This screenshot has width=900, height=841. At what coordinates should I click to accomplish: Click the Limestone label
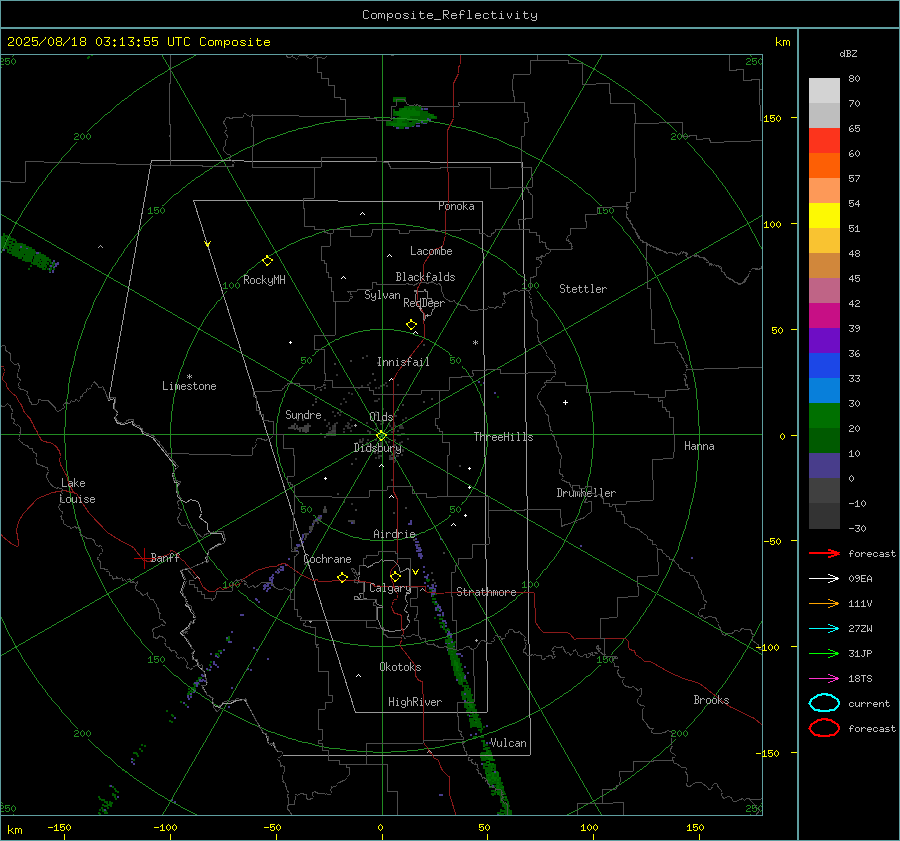pyautogui.click(x=189, y=386)
